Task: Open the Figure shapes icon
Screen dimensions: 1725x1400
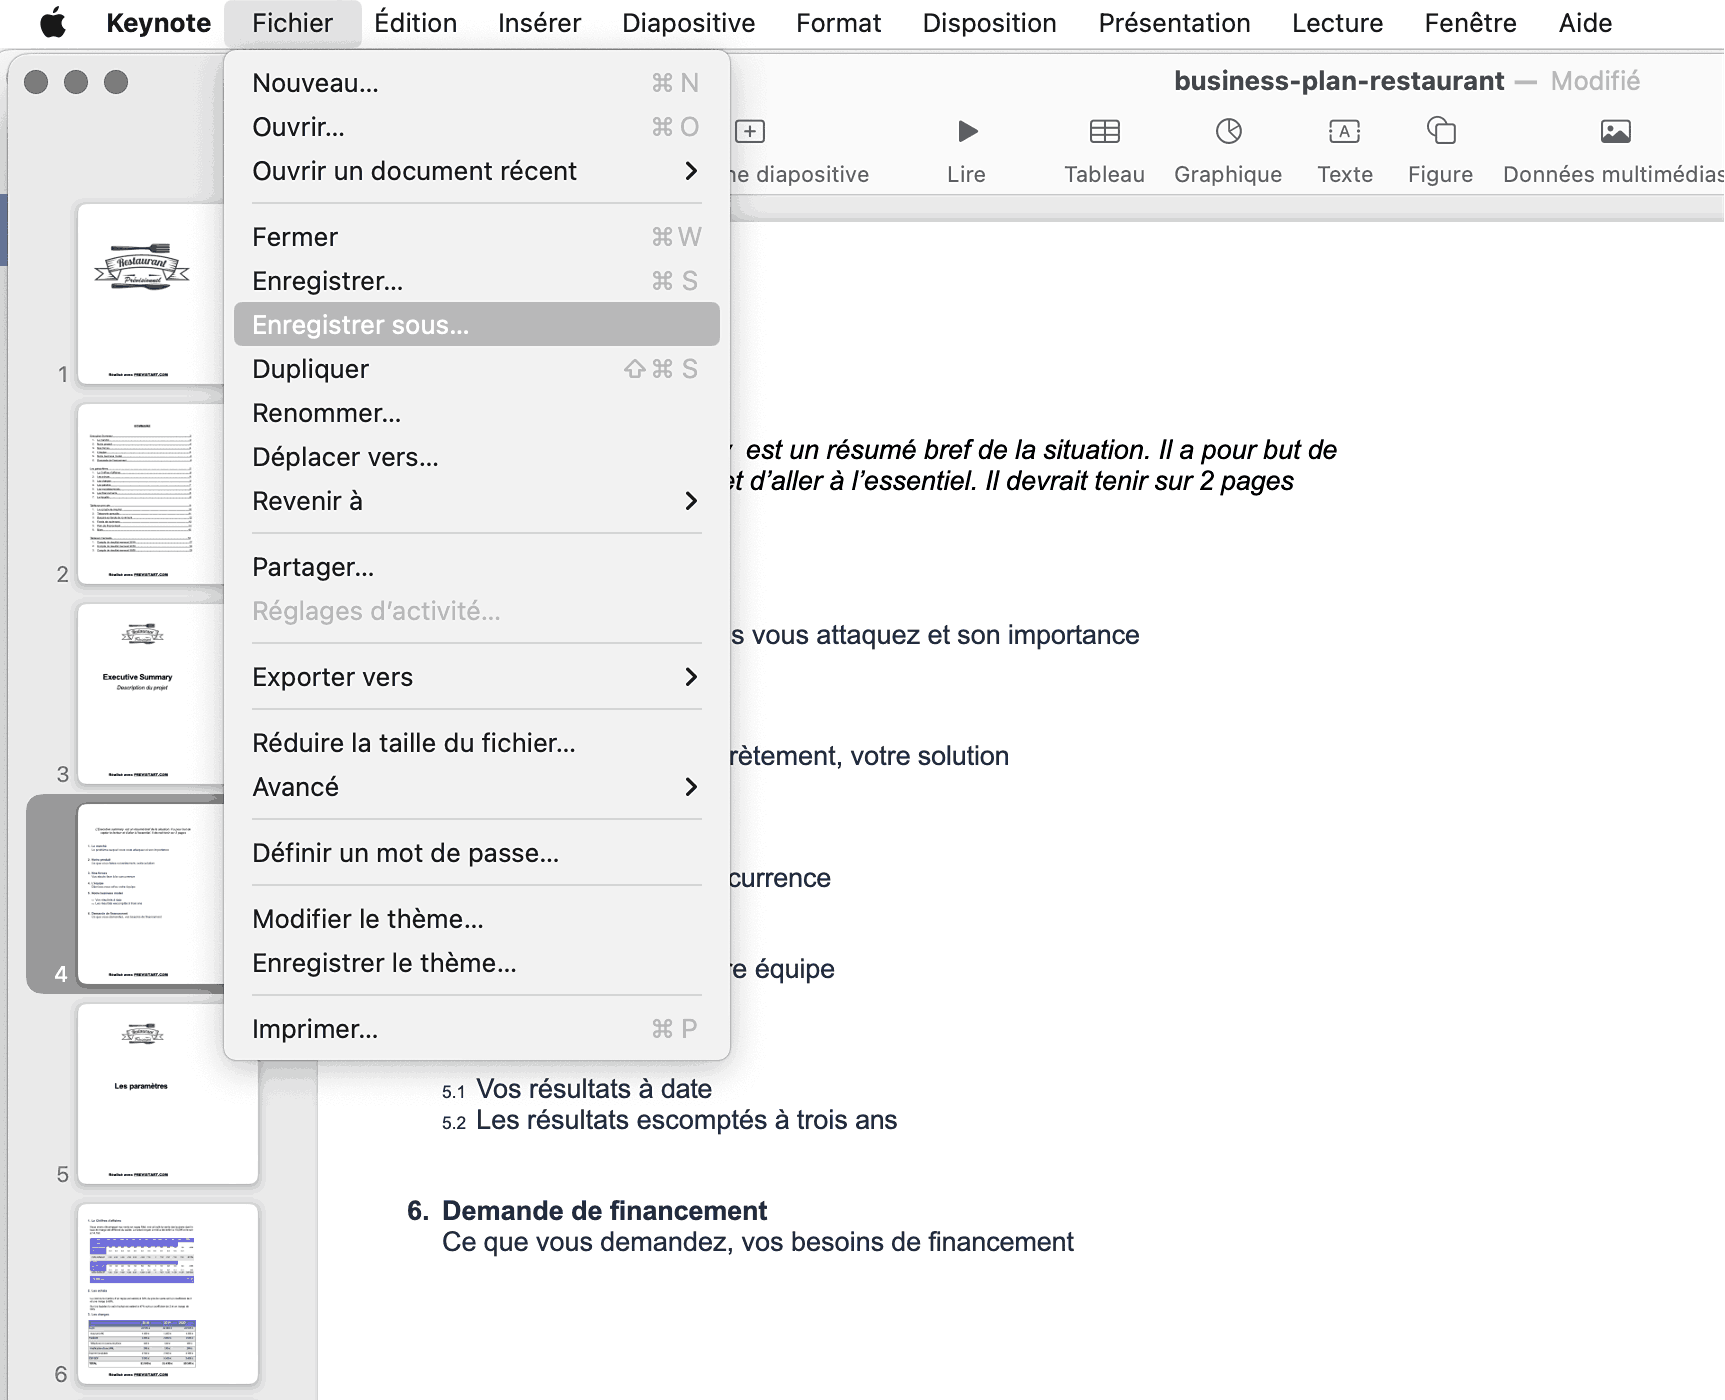Action: pyautogui.click(x=1440, y=131)
